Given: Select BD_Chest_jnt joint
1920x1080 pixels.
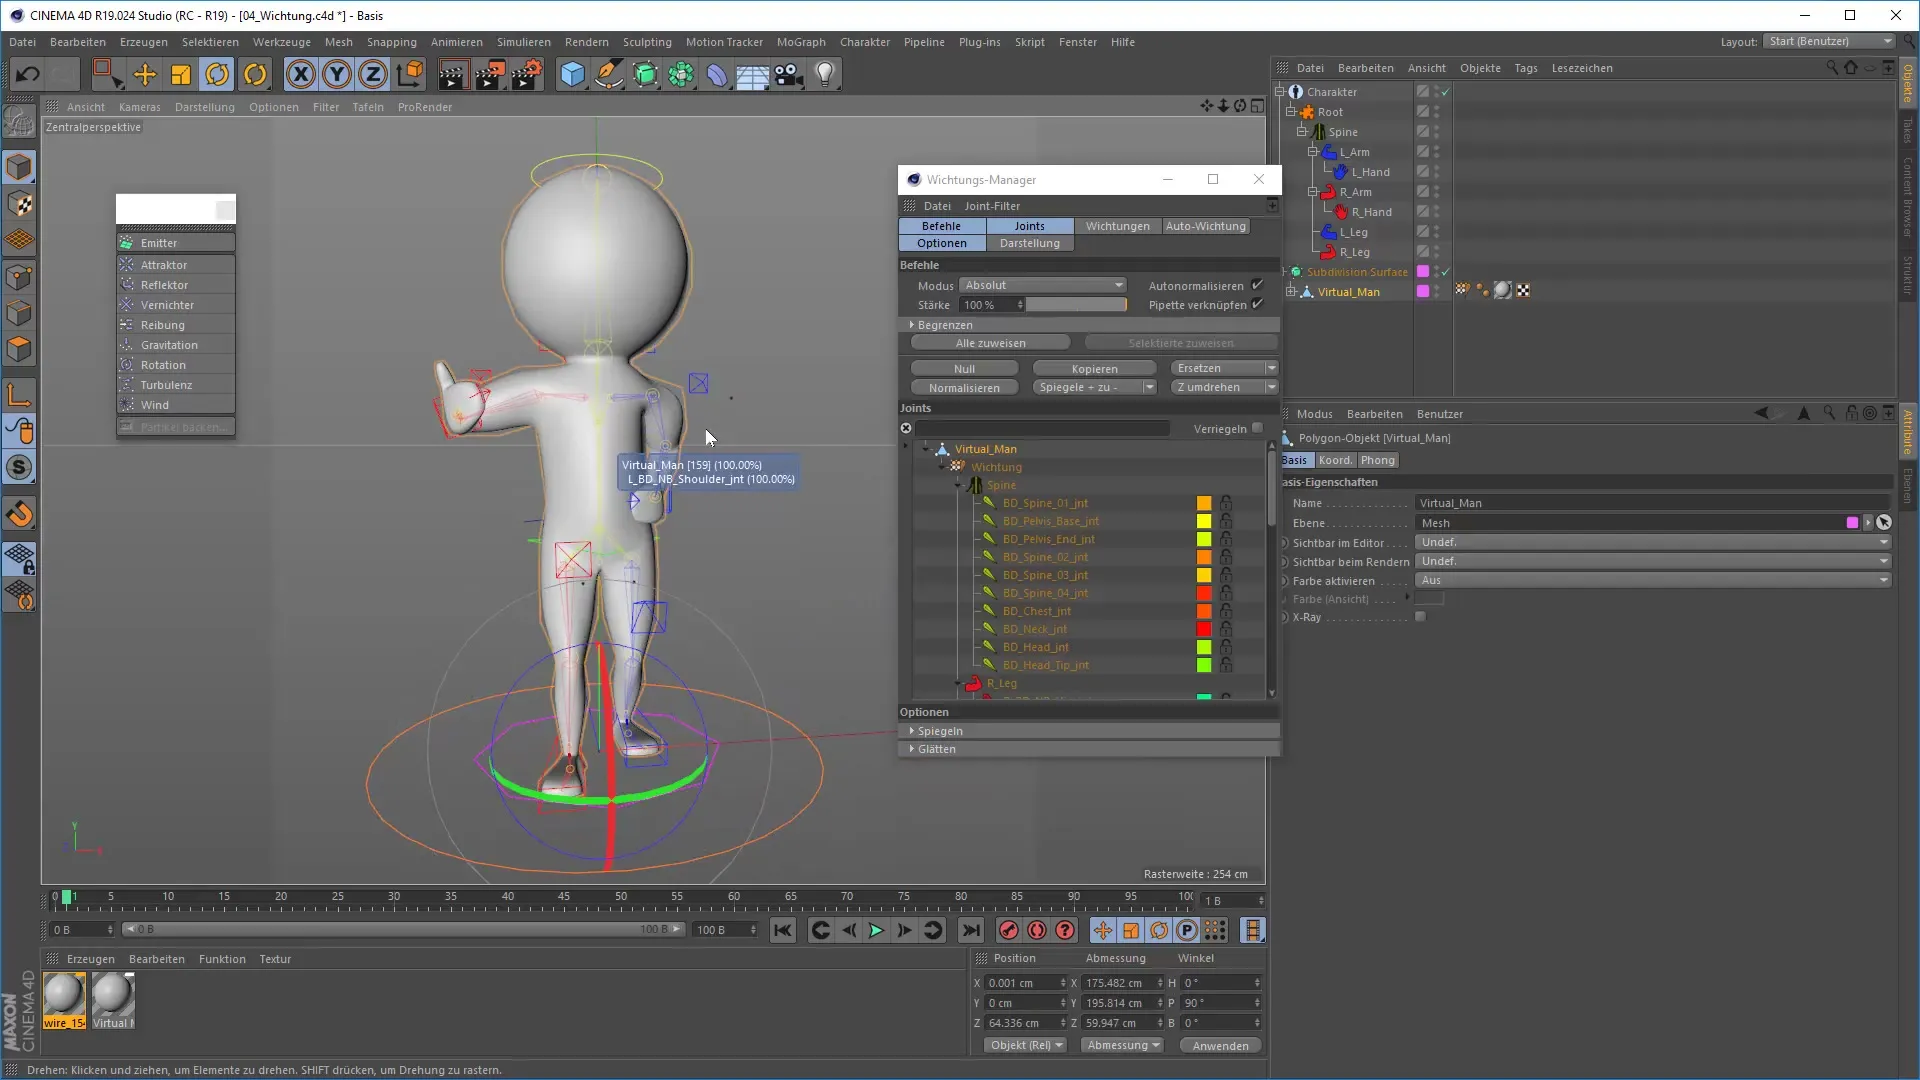Looking at the screenshot, I should pos(1036,611).
